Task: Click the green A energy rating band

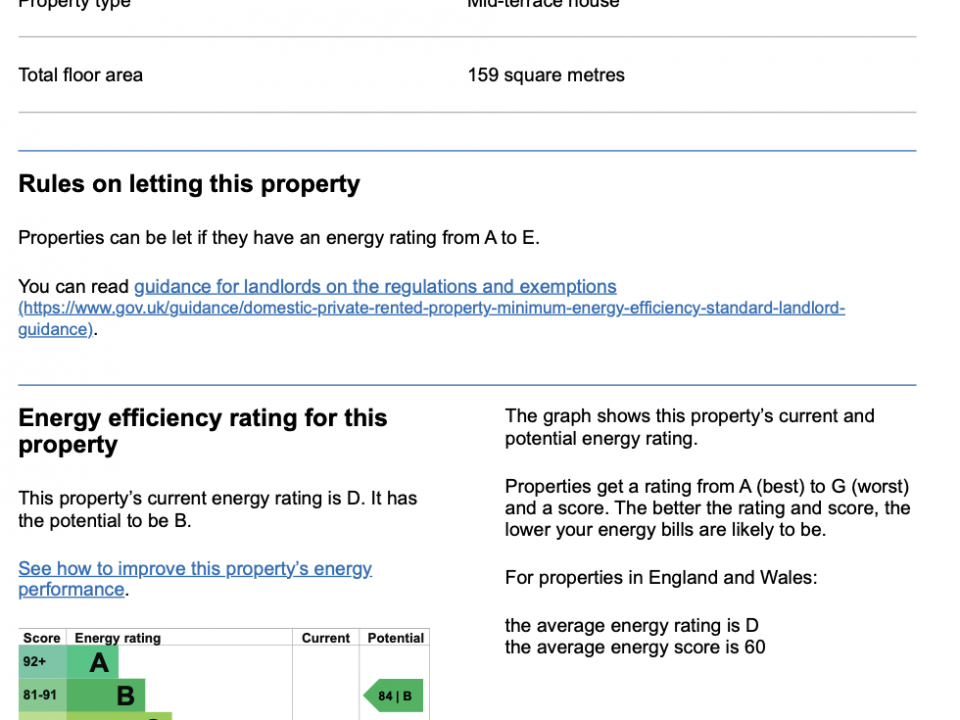Action: (x=98, y=662)
